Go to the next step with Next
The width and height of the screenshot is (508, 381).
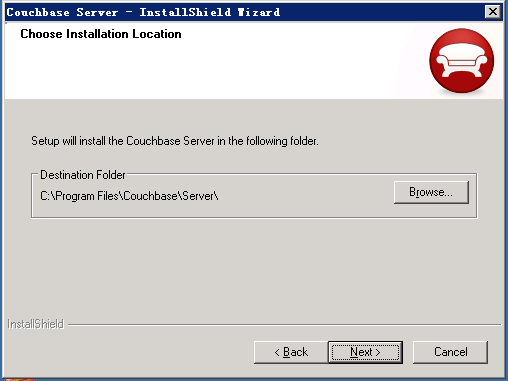coord(365,352)
